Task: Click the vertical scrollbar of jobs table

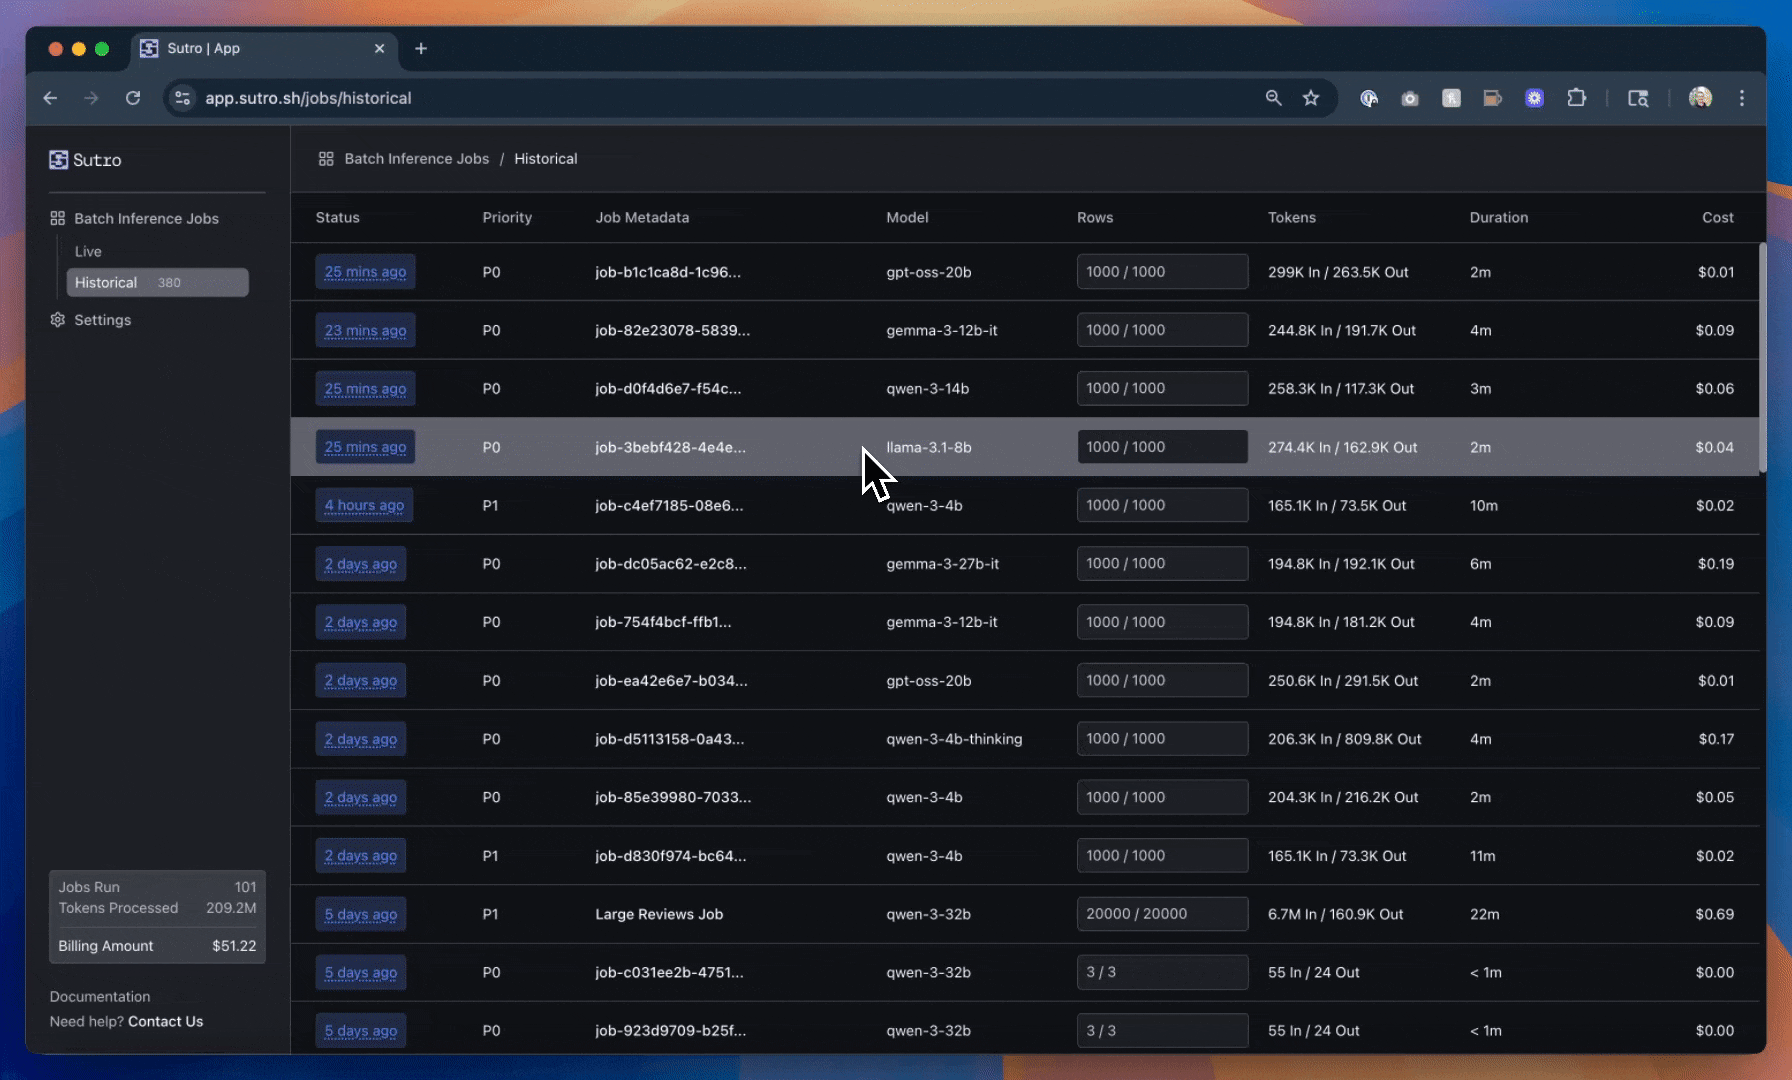Action: click(1762, 358)
